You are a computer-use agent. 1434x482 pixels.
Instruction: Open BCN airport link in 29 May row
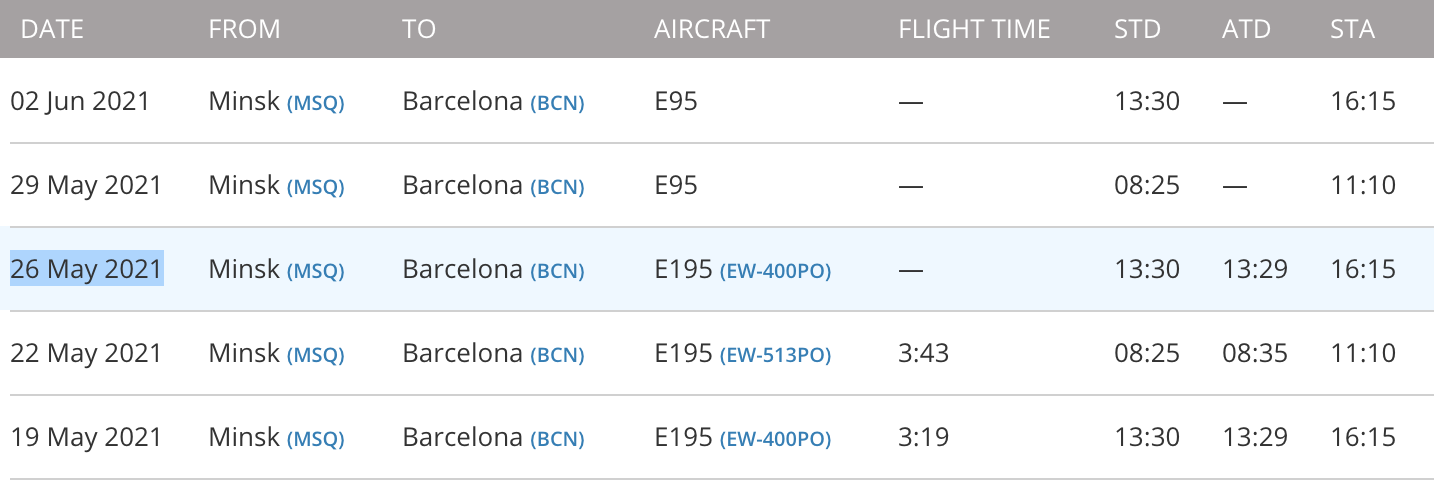[x=557, y=187]
